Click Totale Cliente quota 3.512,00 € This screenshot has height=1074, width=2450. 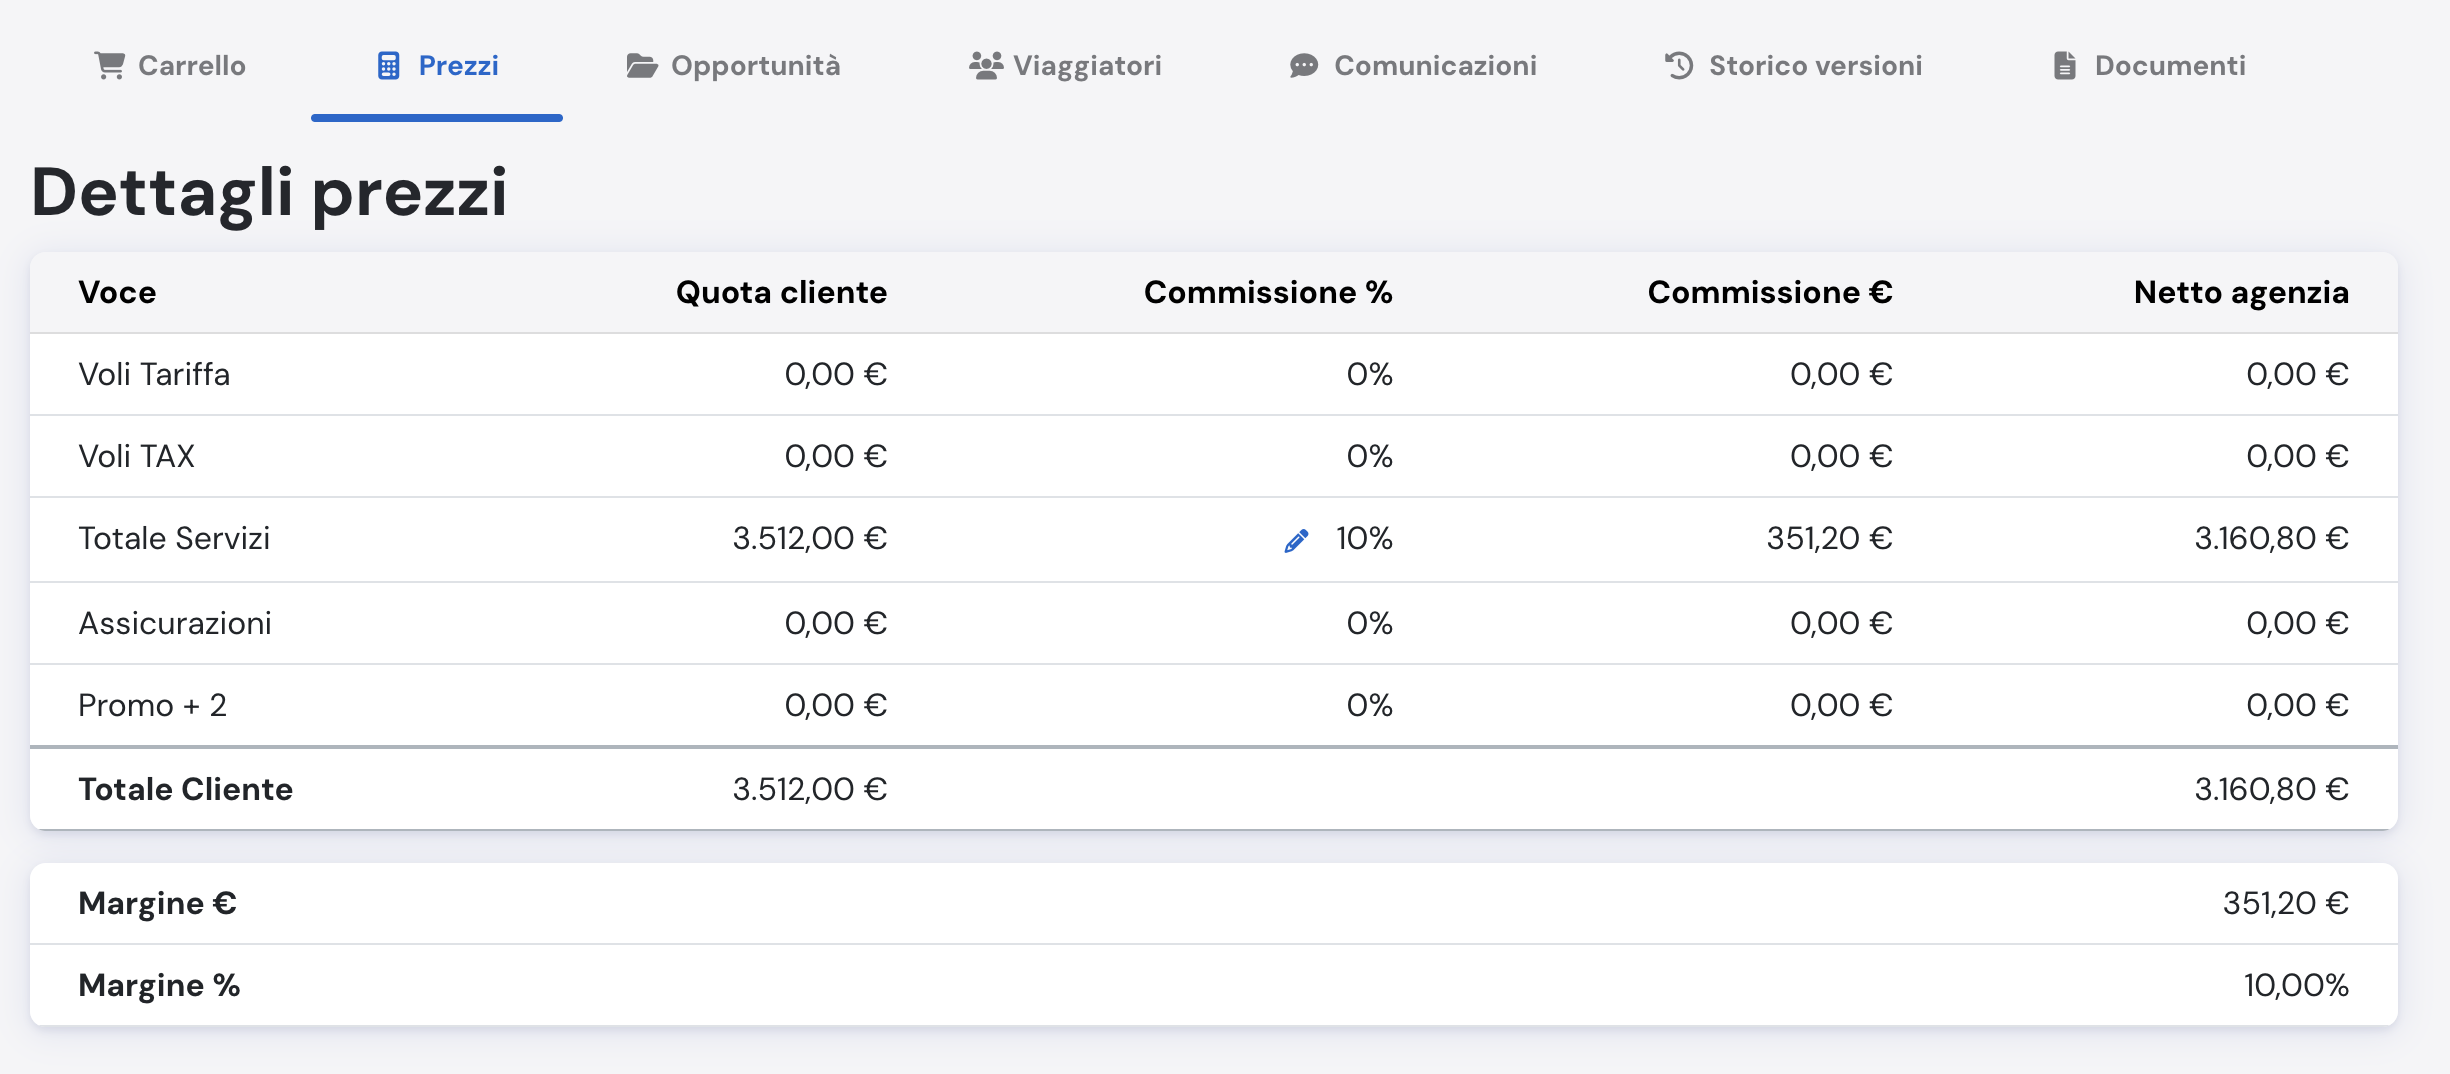tap(810, 789)
